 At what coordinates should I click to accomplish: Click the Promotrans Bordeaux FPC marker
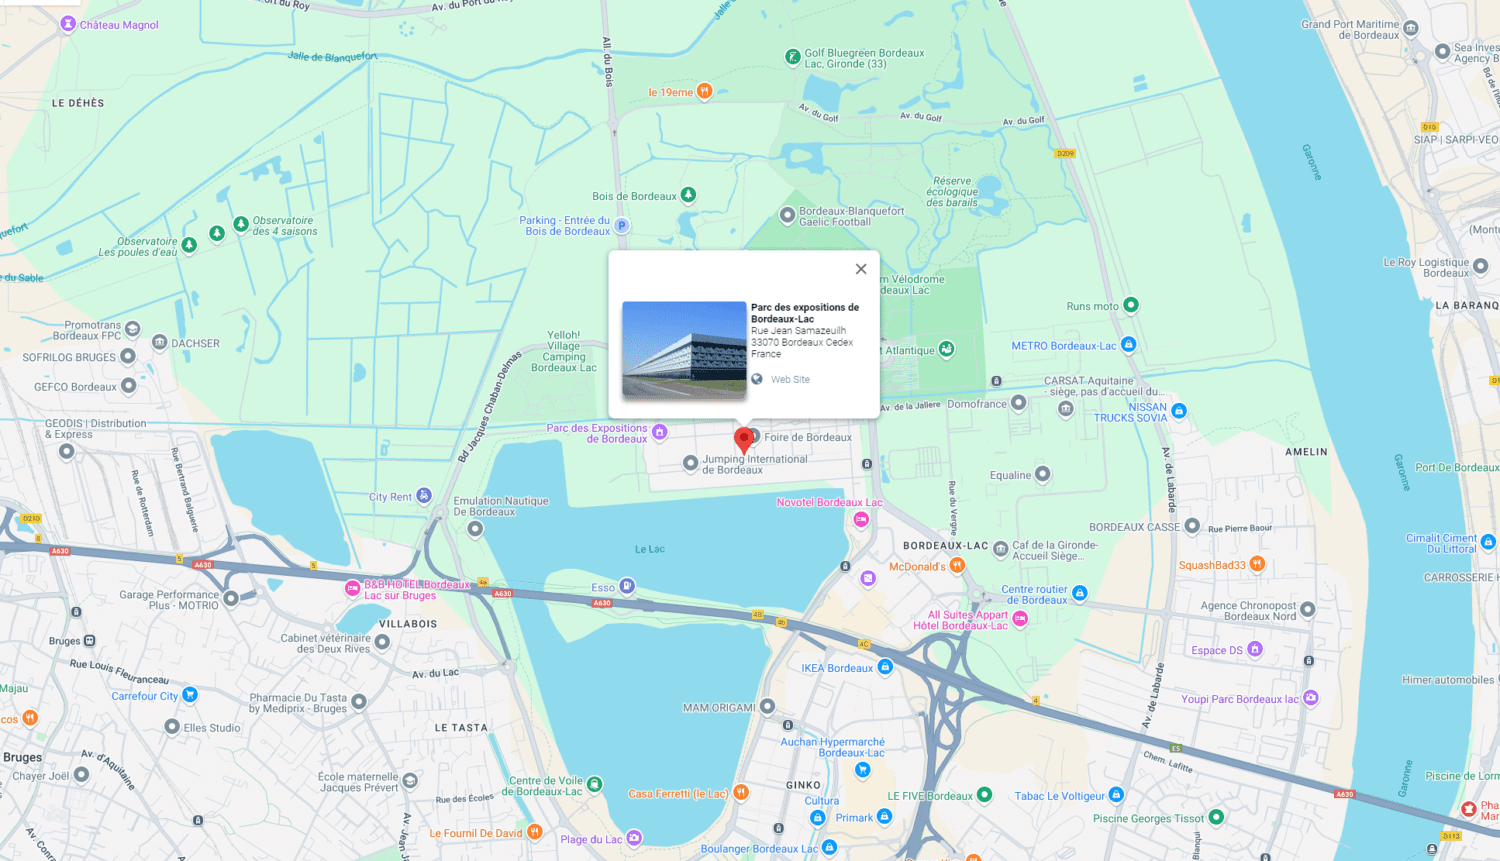[x=132, y=329]
